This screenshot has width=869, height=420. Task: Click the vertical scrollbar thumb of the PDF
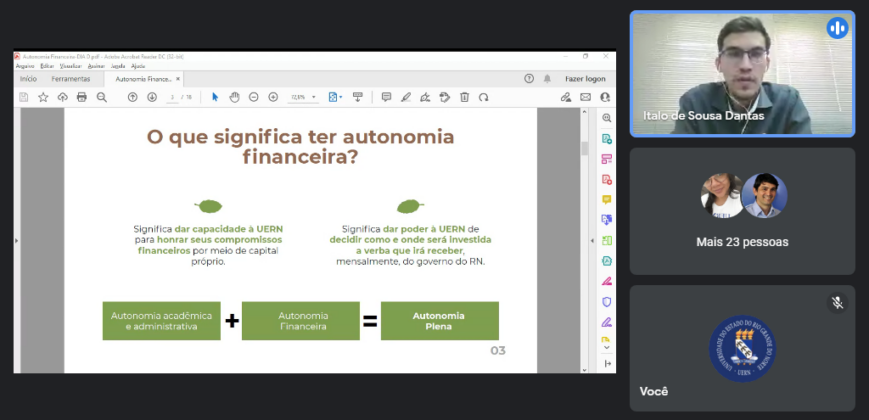coord(584,148)
